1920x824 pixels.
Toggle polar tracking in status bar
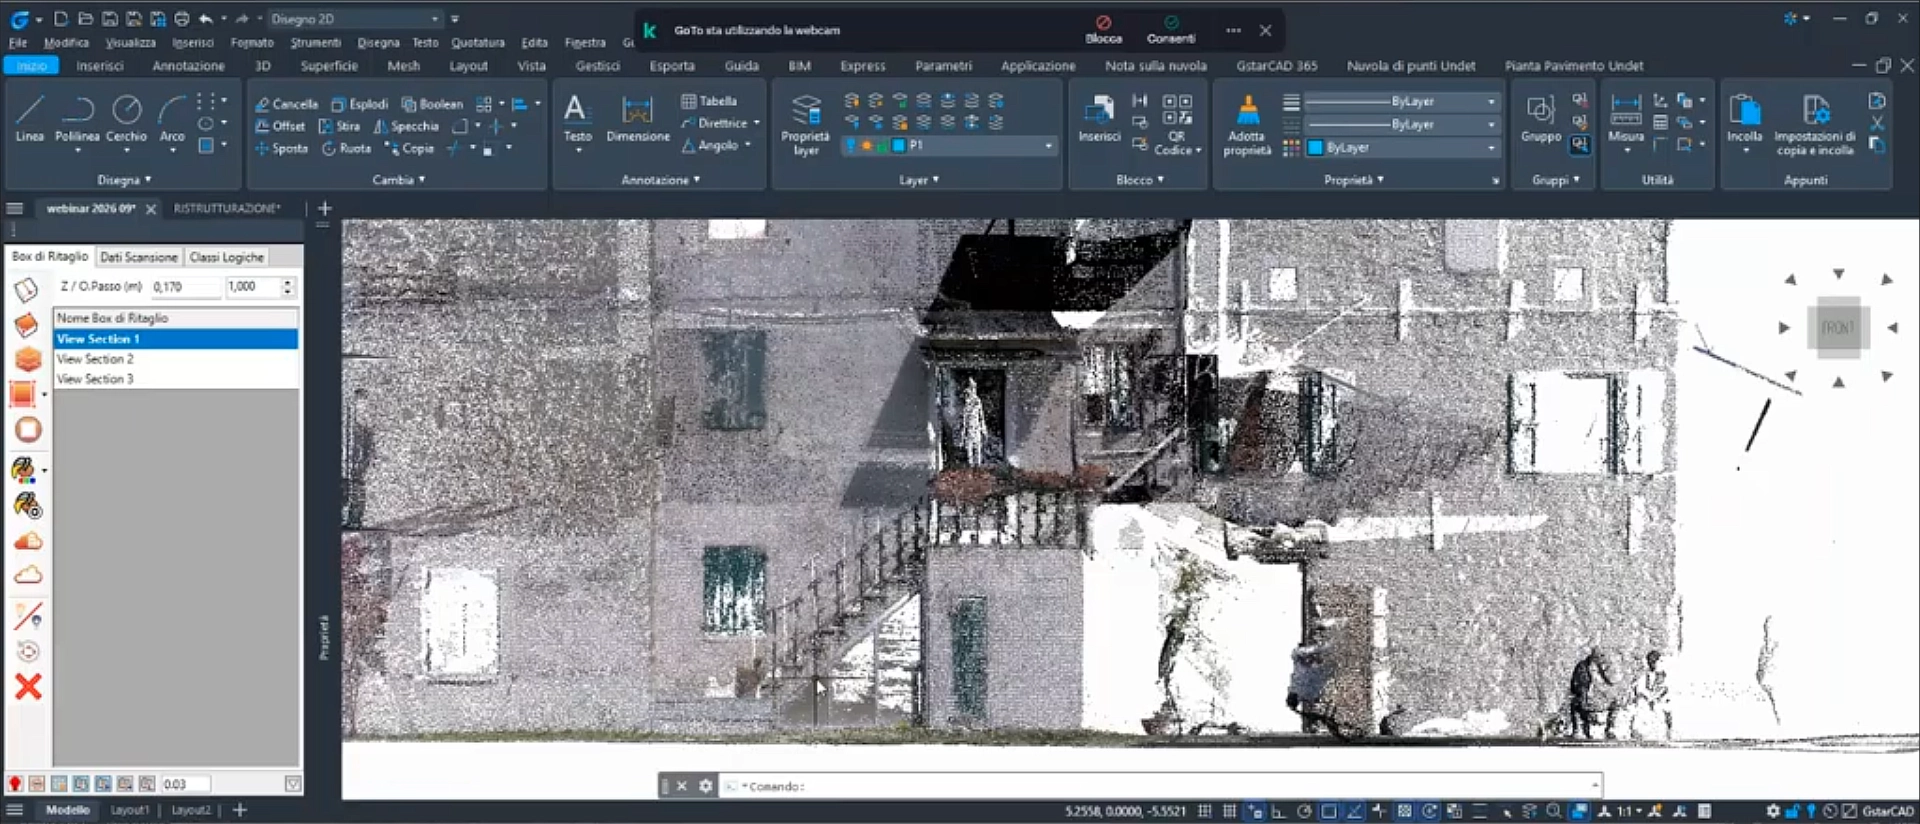tap(1304, 811)
